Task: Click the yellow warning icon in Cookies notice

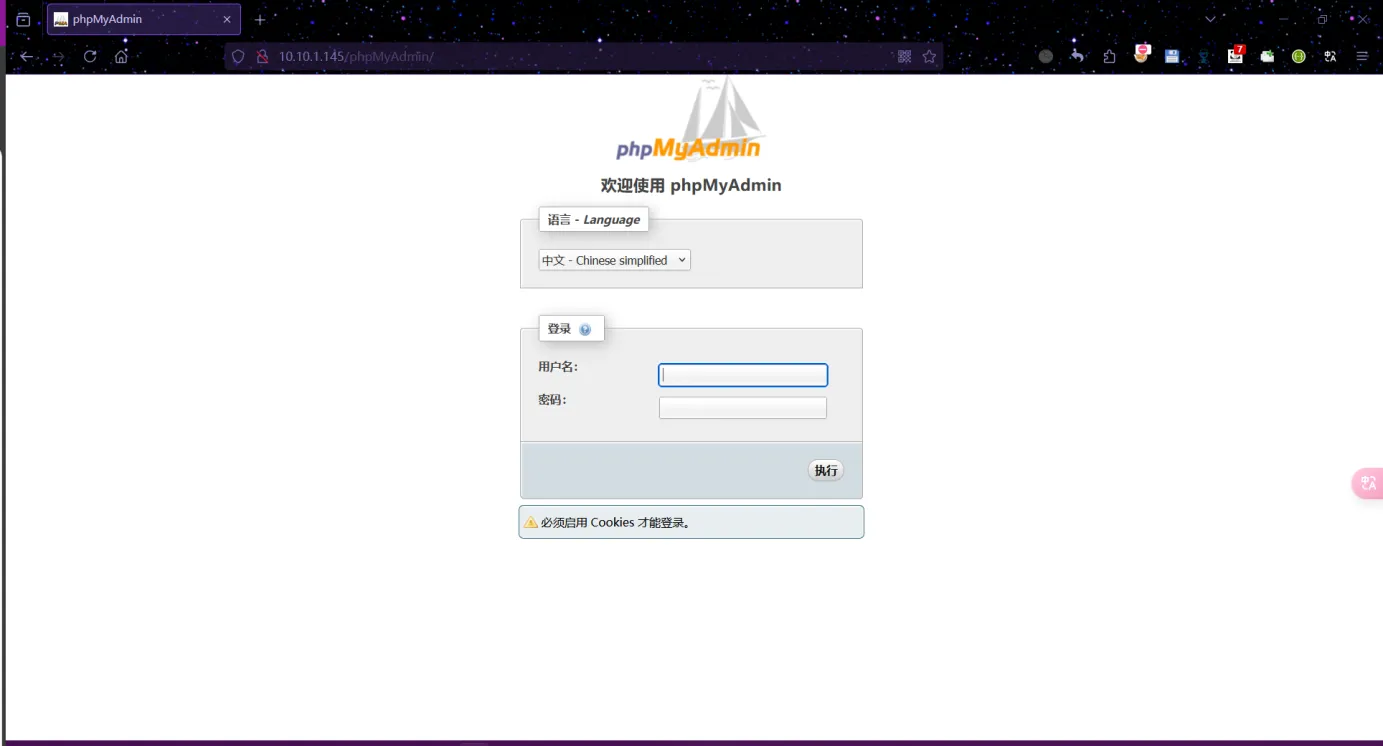Action: [531, 522]
